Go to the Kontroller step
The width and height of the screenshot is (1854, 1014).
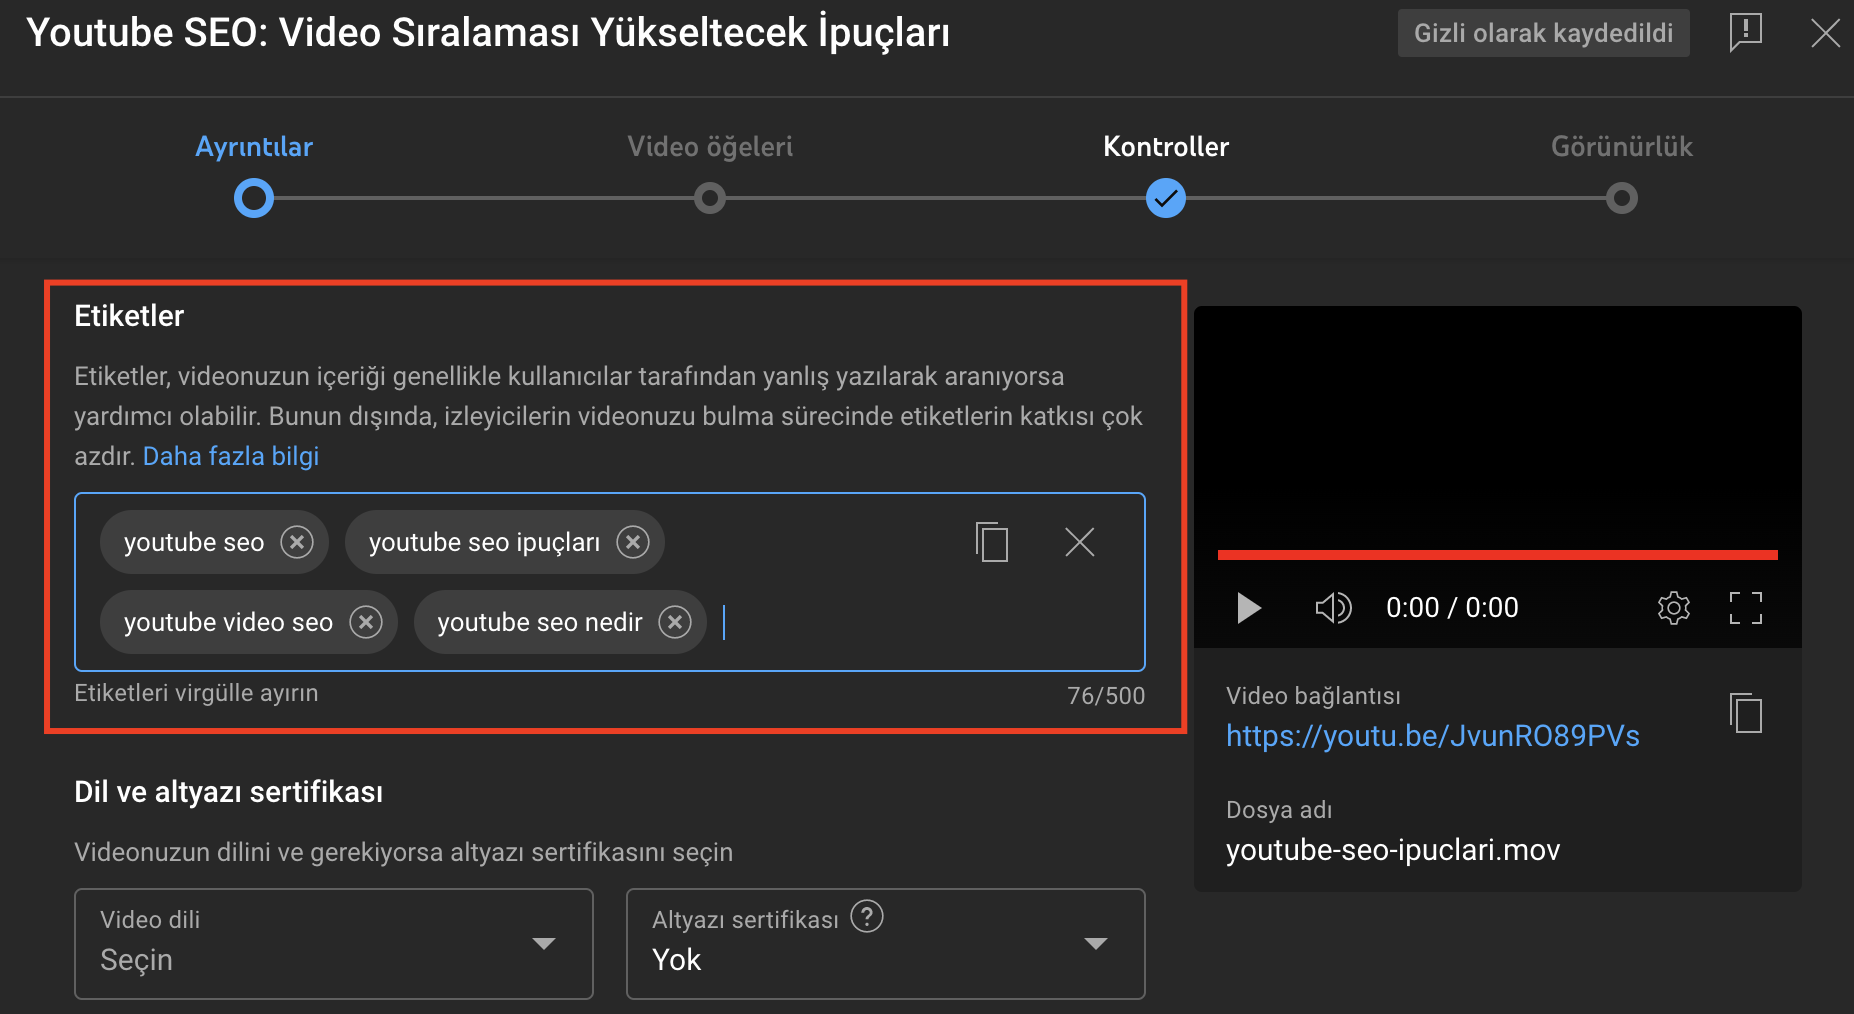coord(1166,198)
